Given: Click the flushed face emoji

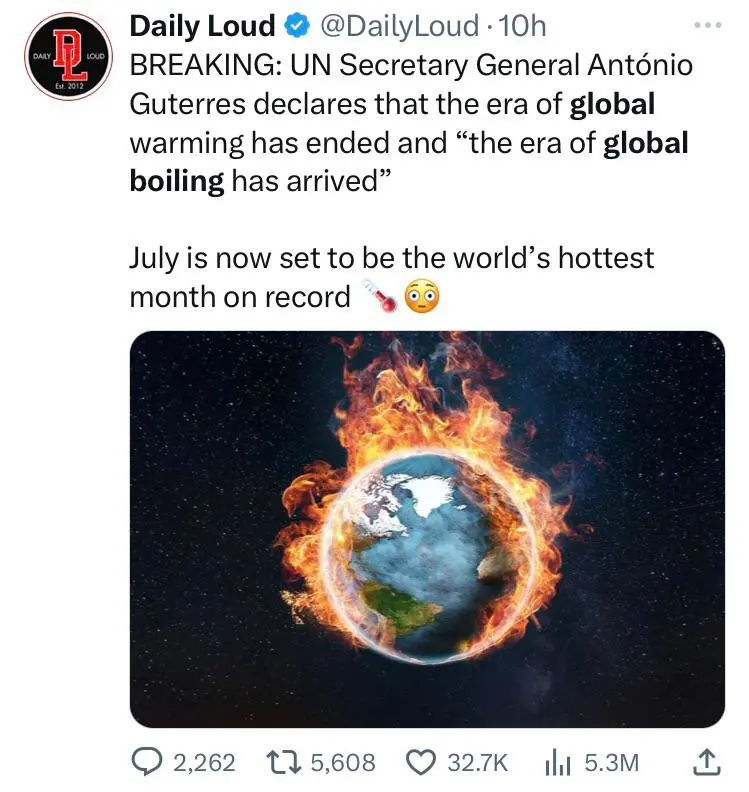Looking at the screenshot, I should [420, 297].
